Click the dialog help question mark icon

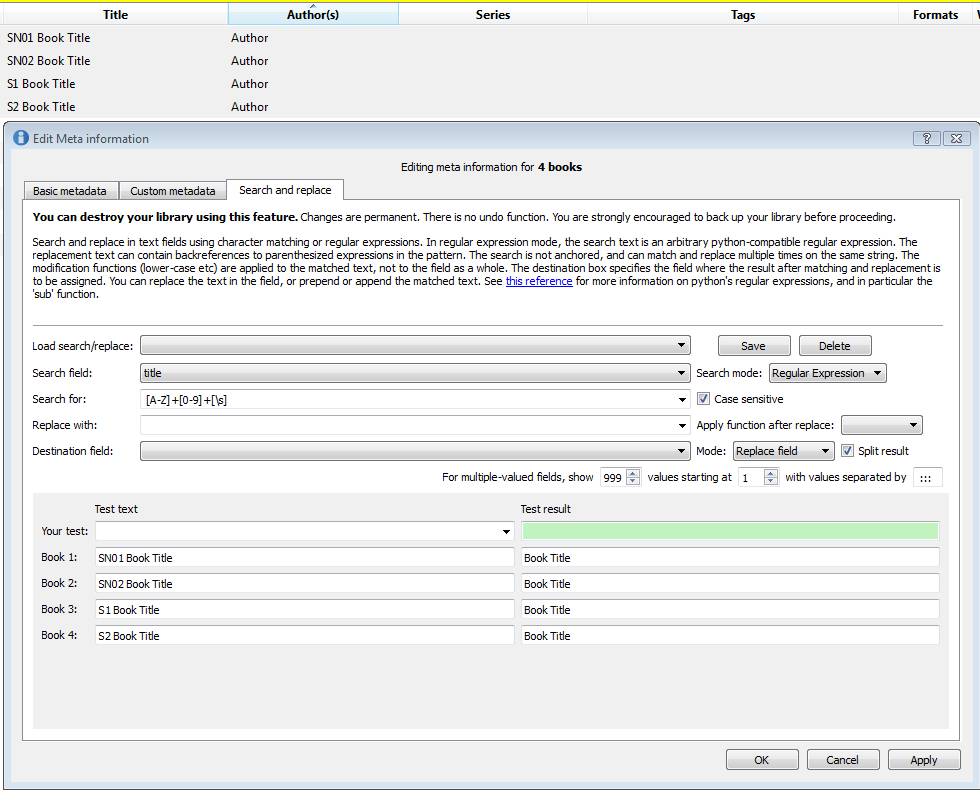[x=926, y=139]
